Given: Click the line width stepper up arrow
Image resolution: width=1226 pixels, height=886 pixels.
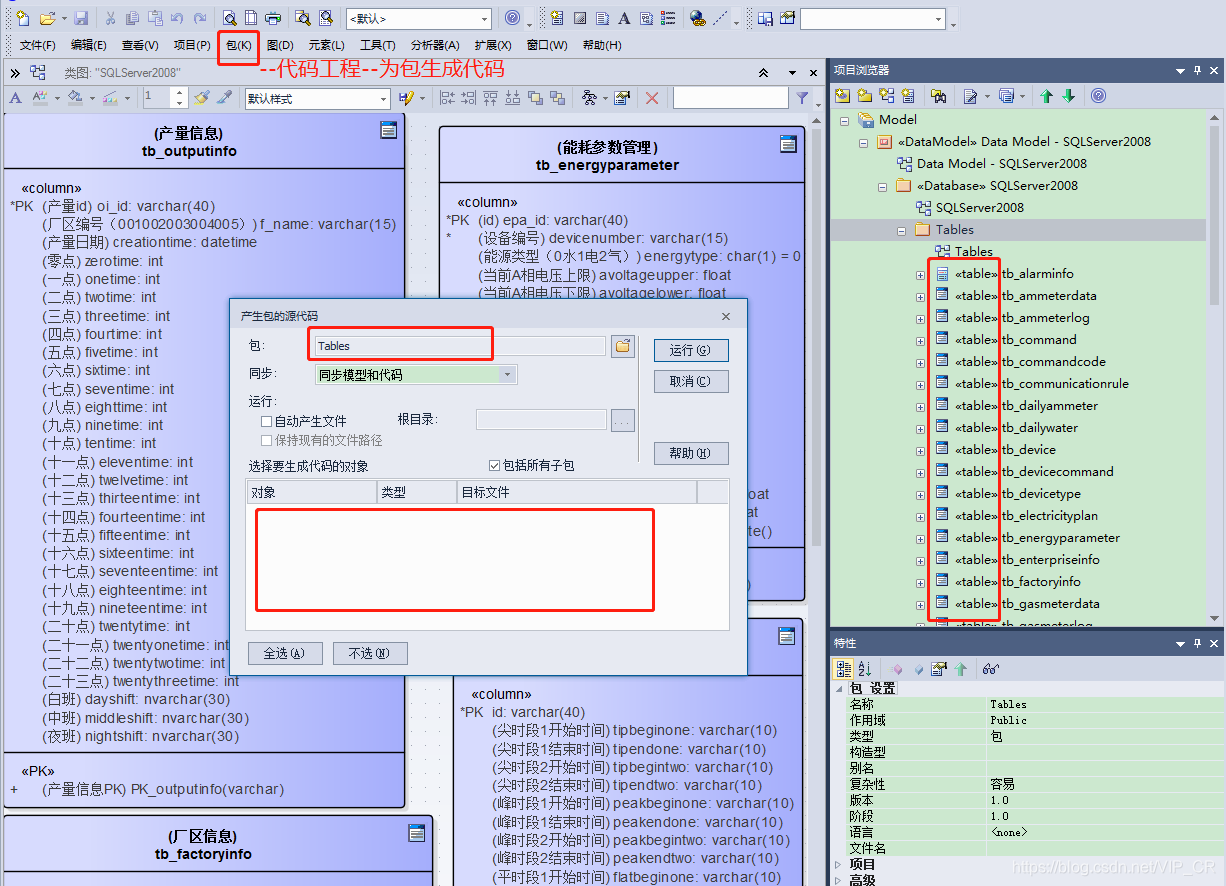Looking at the screenshot, I should click(x=180, y=93).
